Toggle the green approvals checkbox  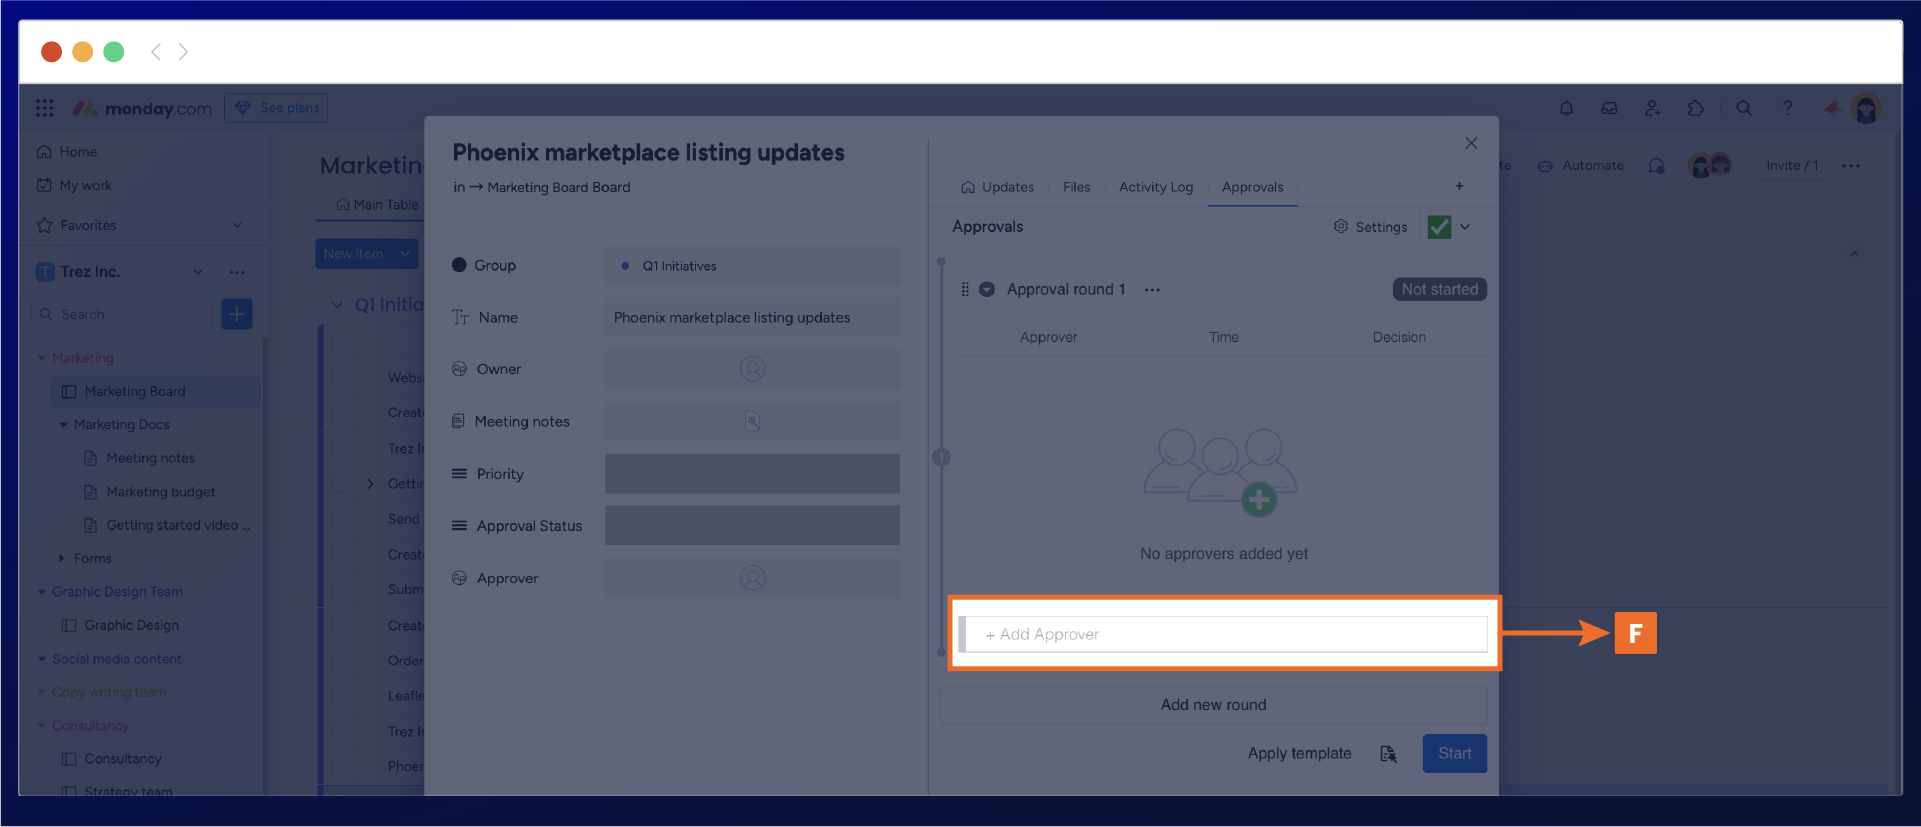click(1439, 227)
